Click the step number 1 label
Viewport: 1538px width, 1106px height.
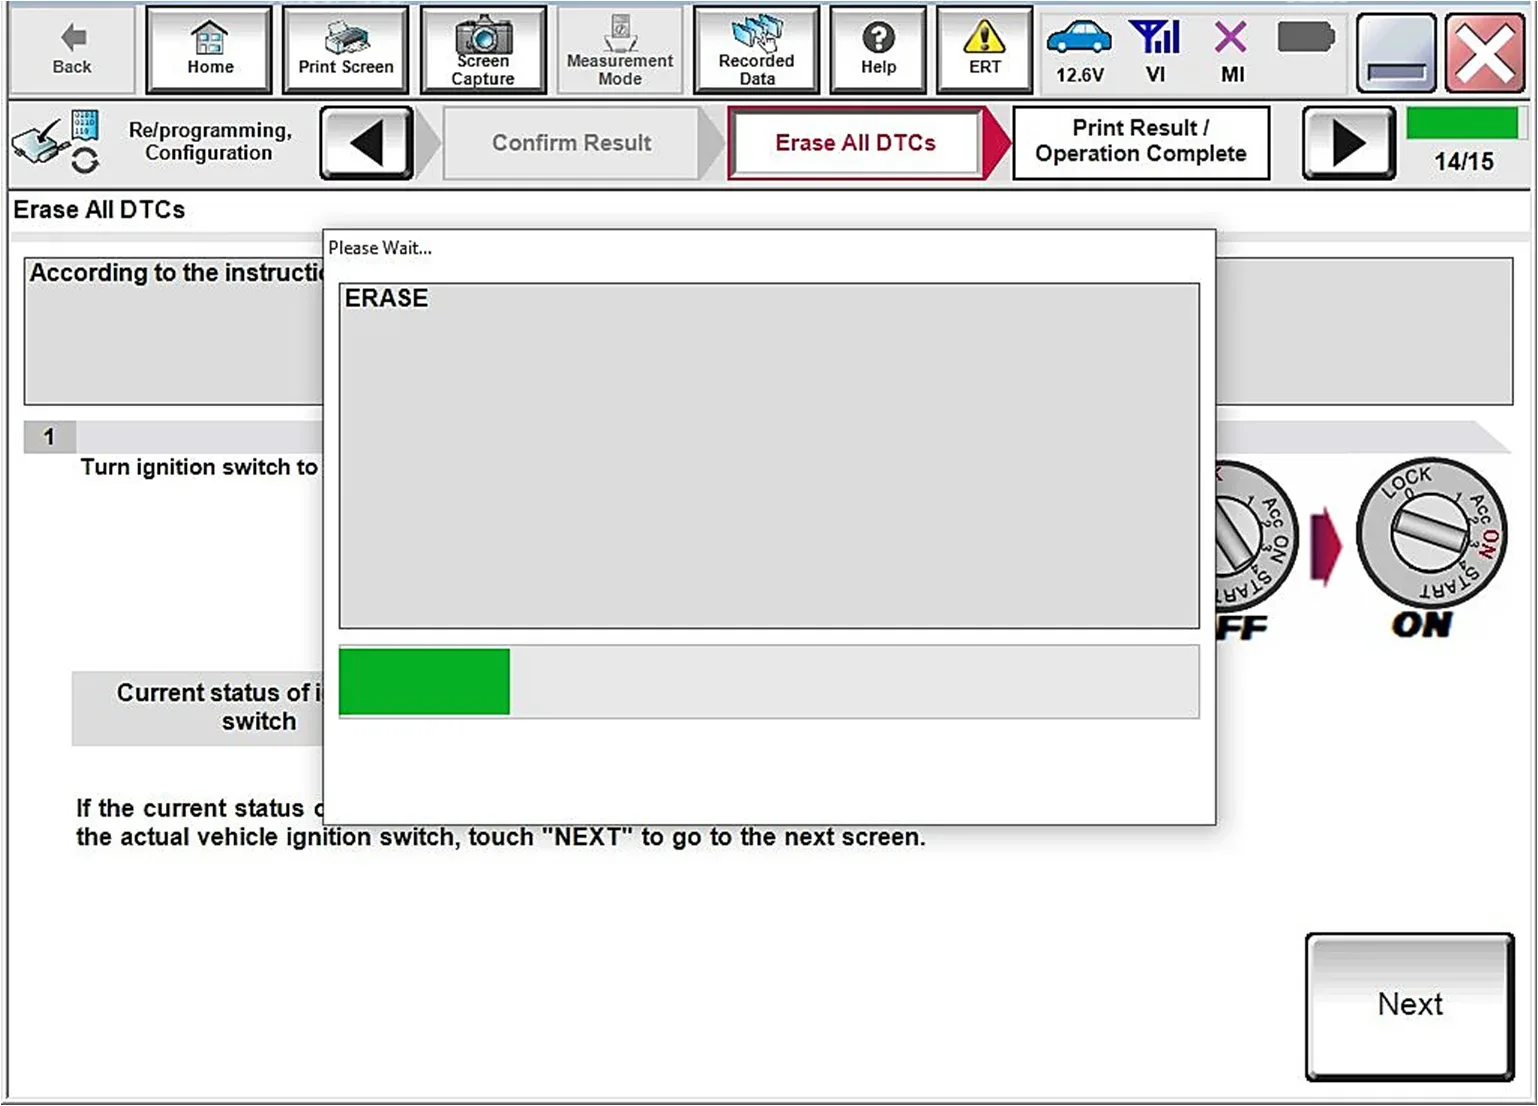tap(49, 437)
